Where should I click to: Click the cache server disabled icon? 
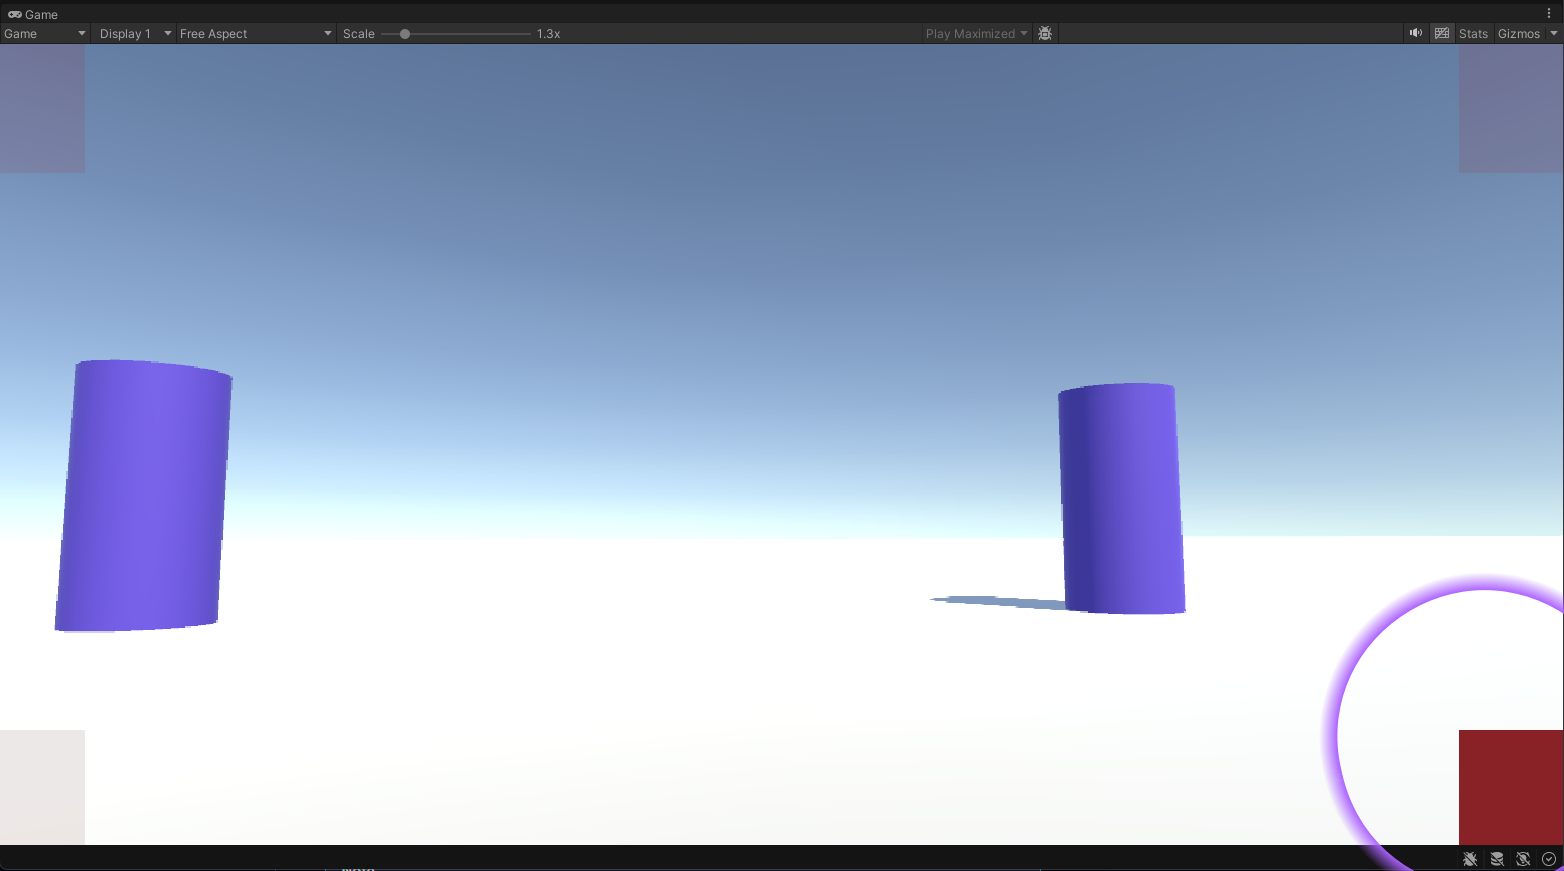pos(1497,859)
